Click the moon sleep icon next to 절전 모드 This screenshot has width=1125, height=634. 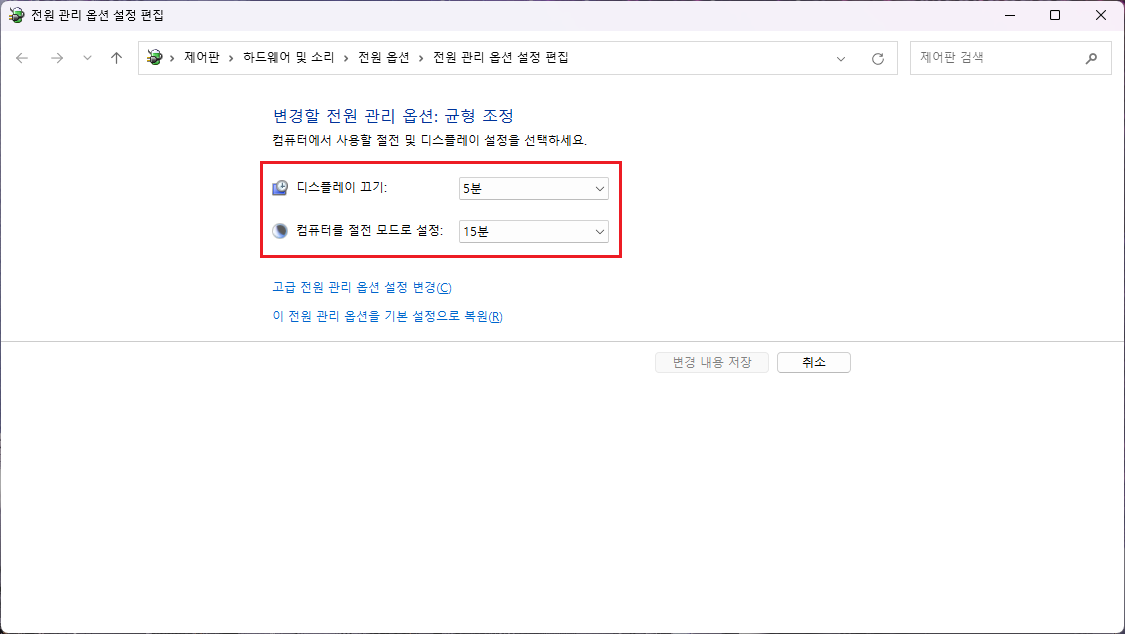[279, 231]
